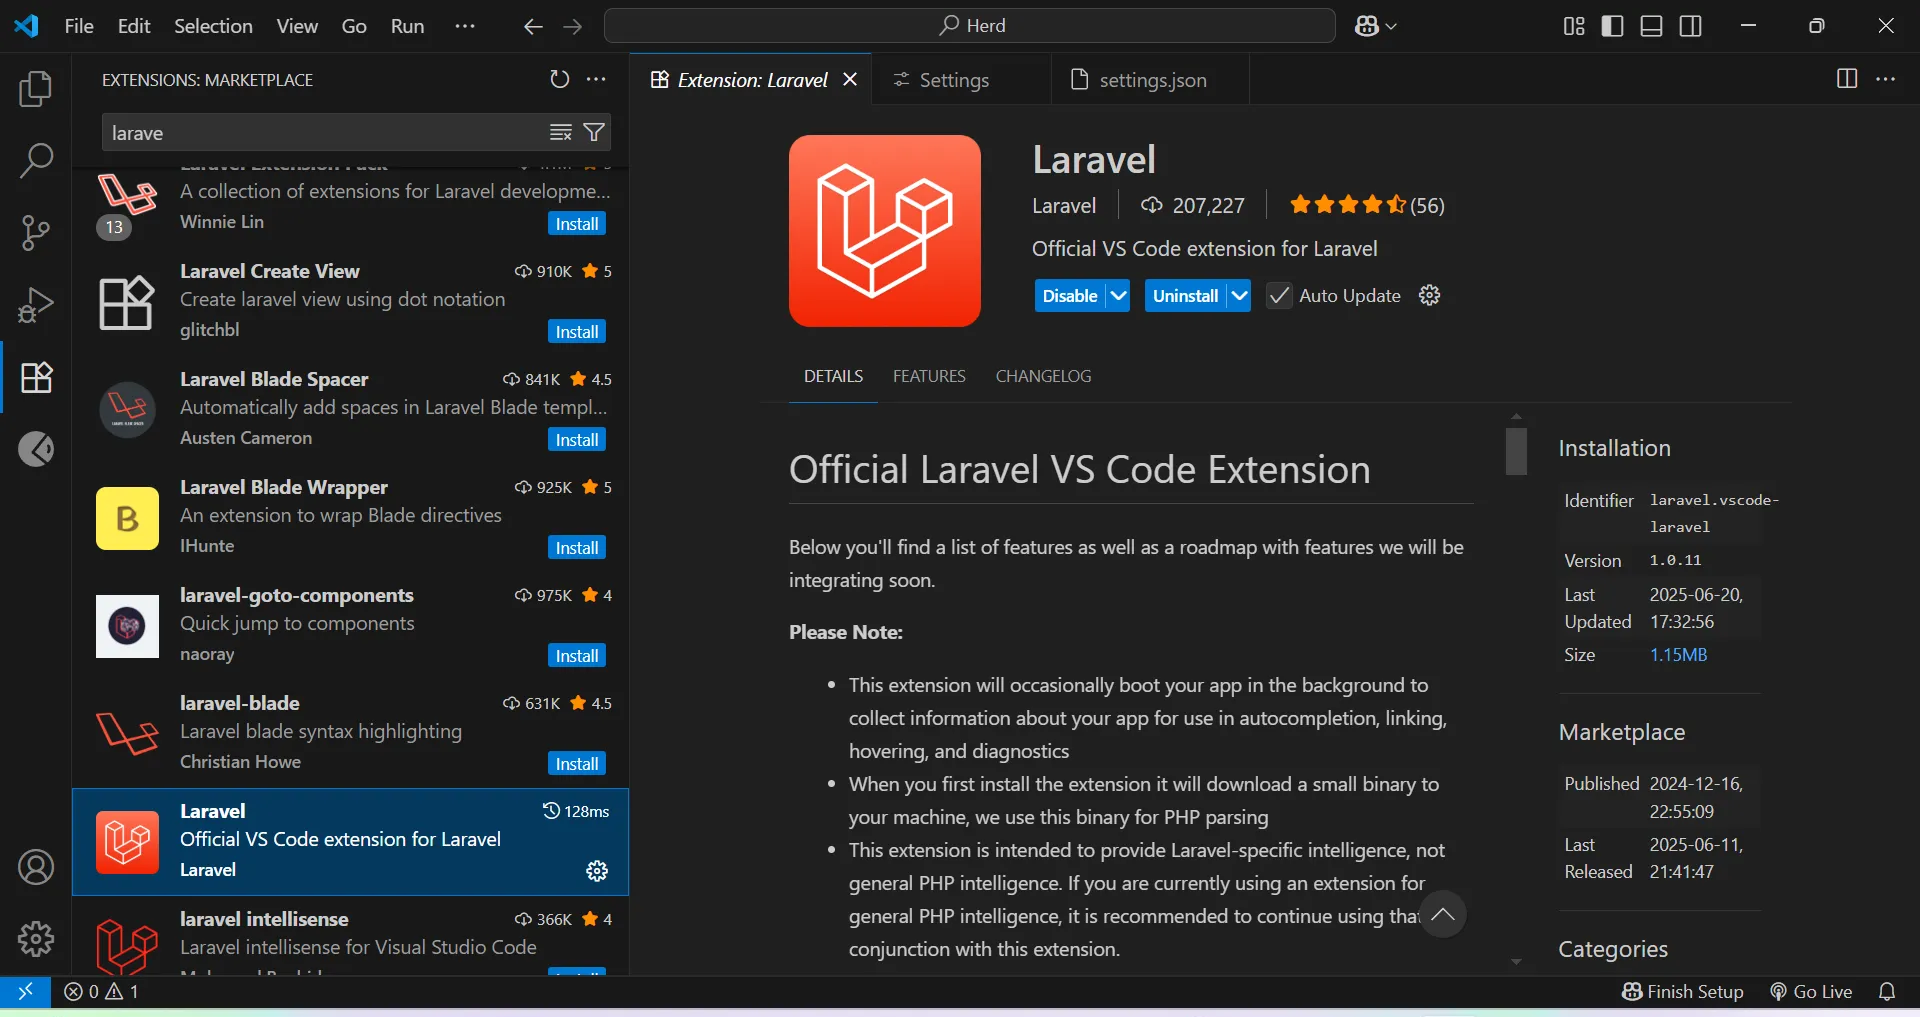Open the File menu
1920x1017 pixels.
(79, 26)
